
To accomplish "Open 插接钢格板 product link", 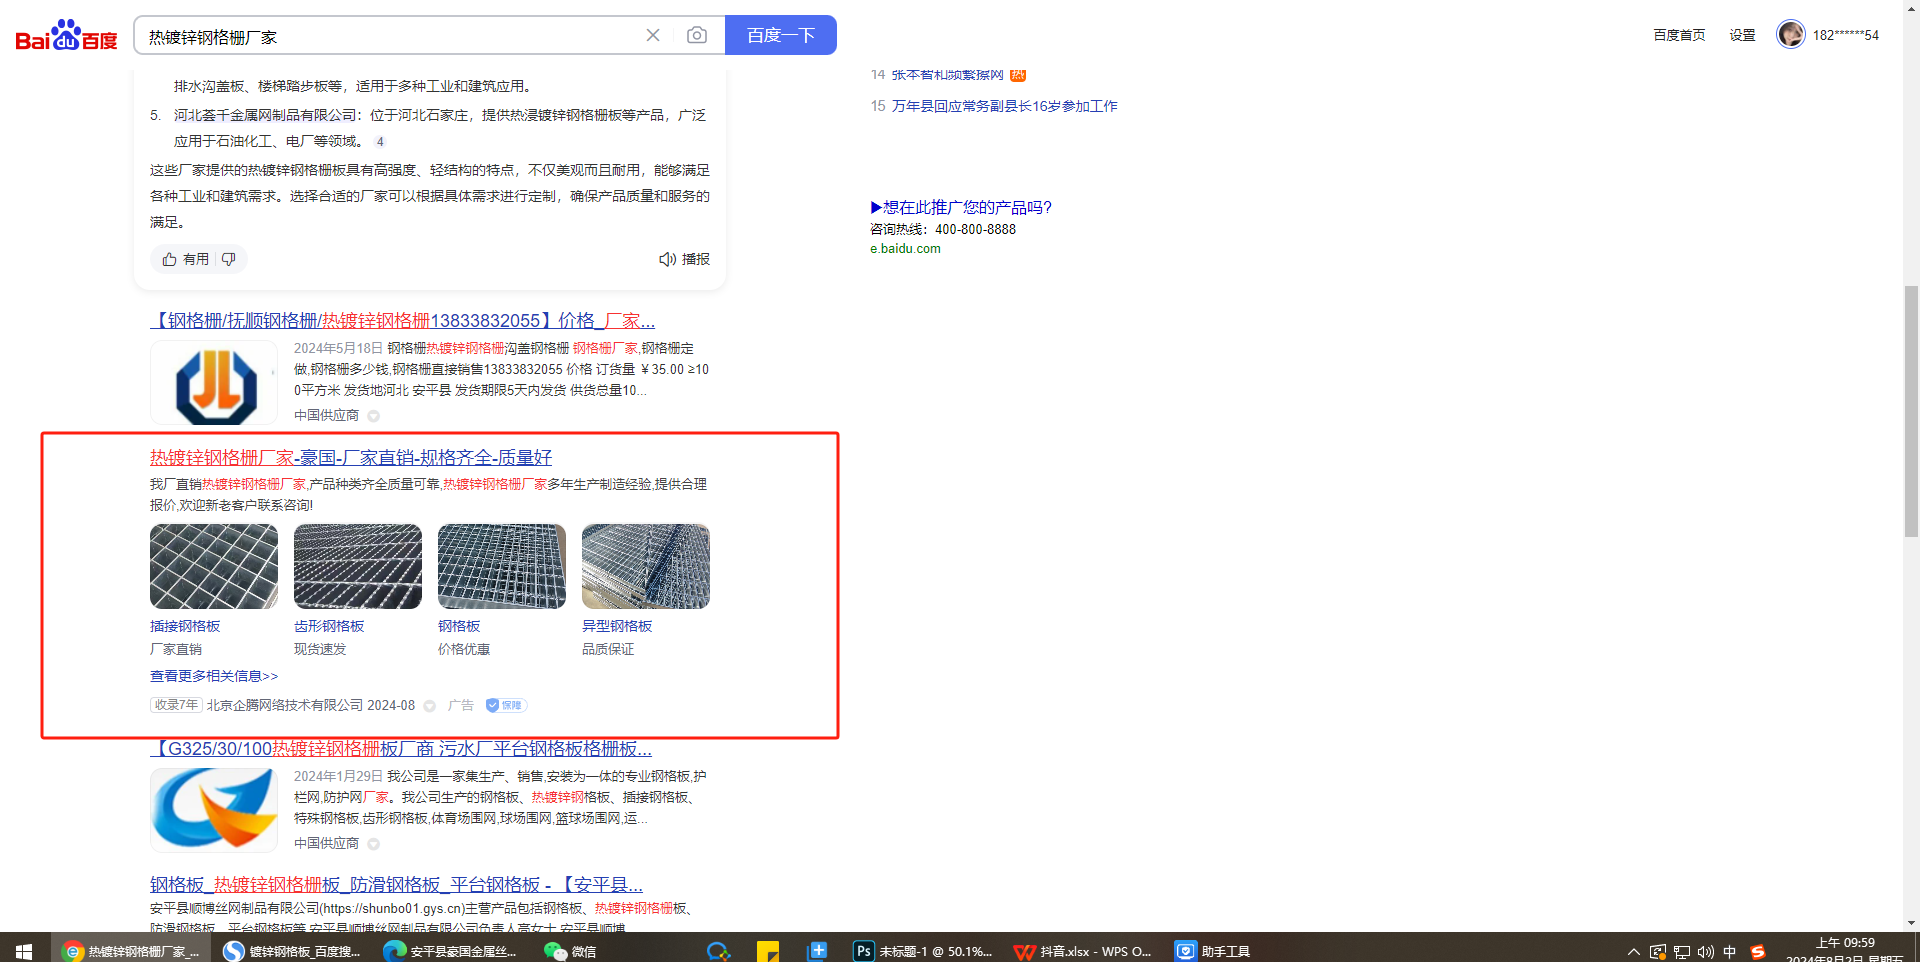I will (x=185, y=626).
